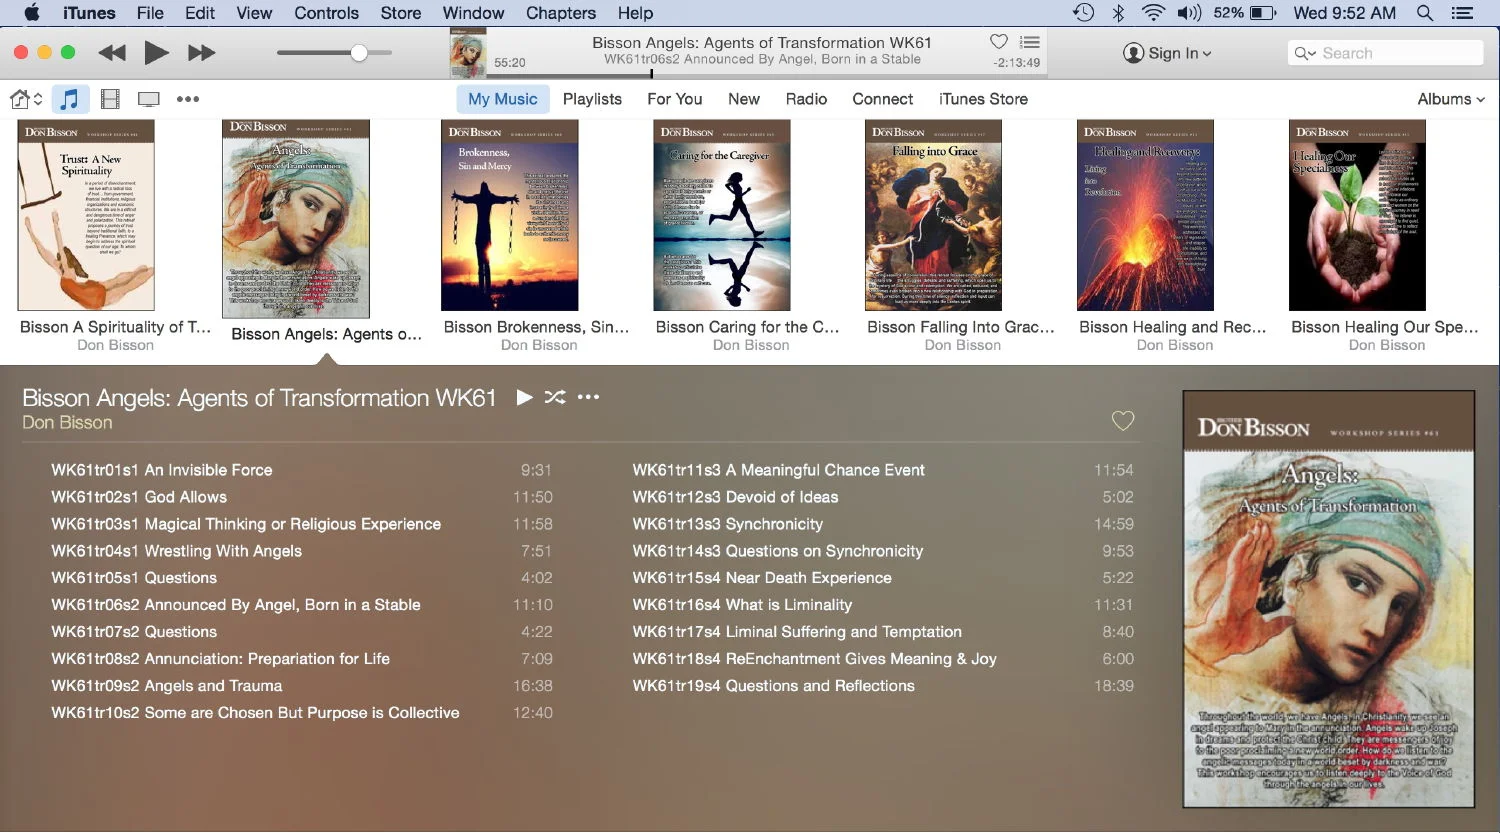The height and width of the screenshot is (833, 1500).
Task: Switch to the Playlists tab
Action: [592, 99]
